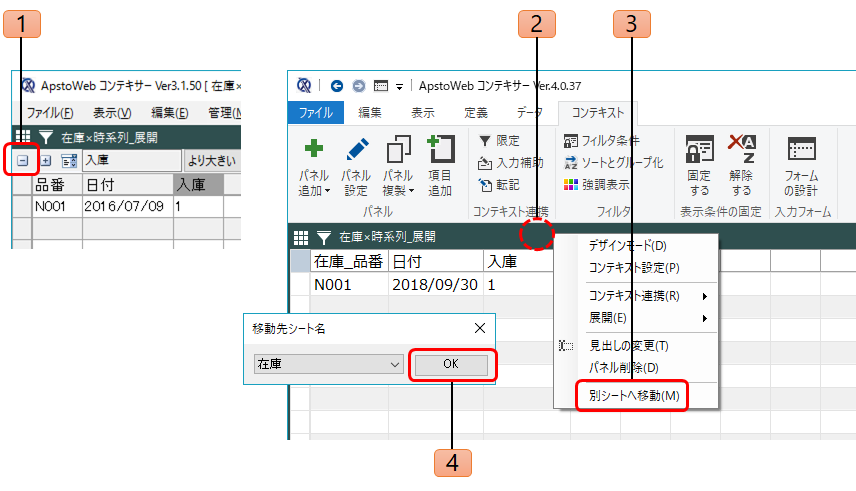Expand コンテキスト連携(R) submenu
The image size is (856, 491).
coord(636,295)
